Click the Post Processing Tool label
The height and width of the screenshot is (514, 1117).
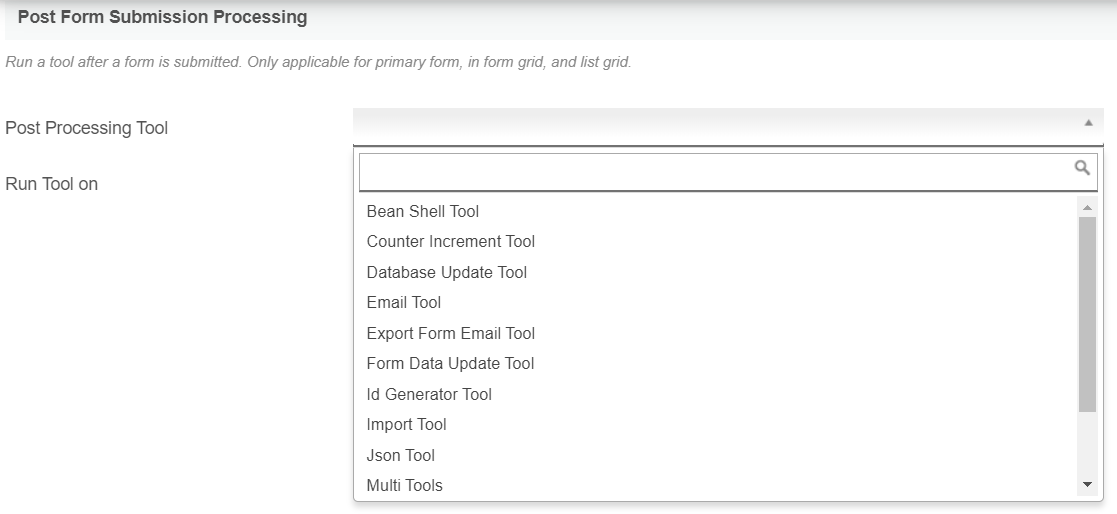(x=87, y=128)
